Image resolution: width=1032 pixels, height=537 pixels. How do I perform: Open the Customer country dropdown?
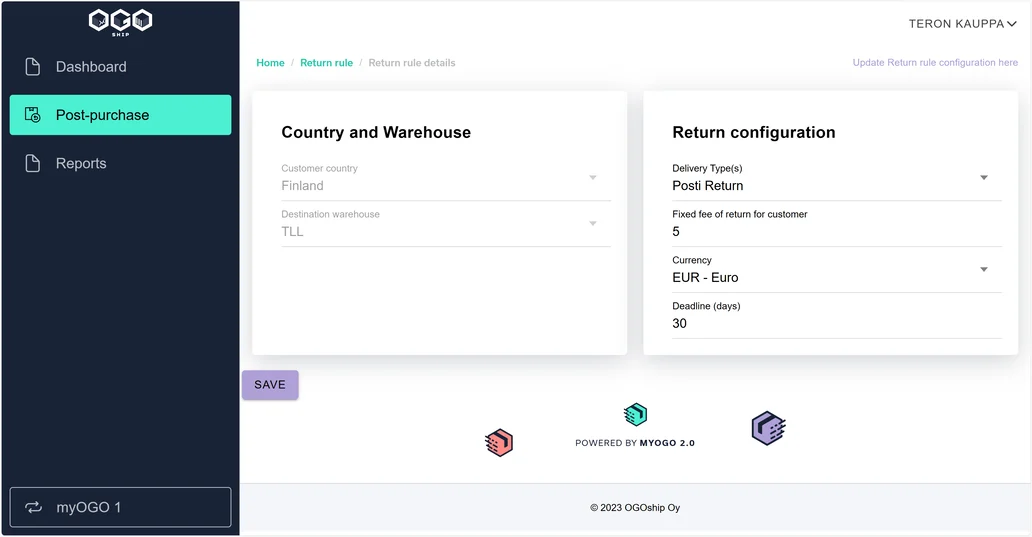point(446,178)
